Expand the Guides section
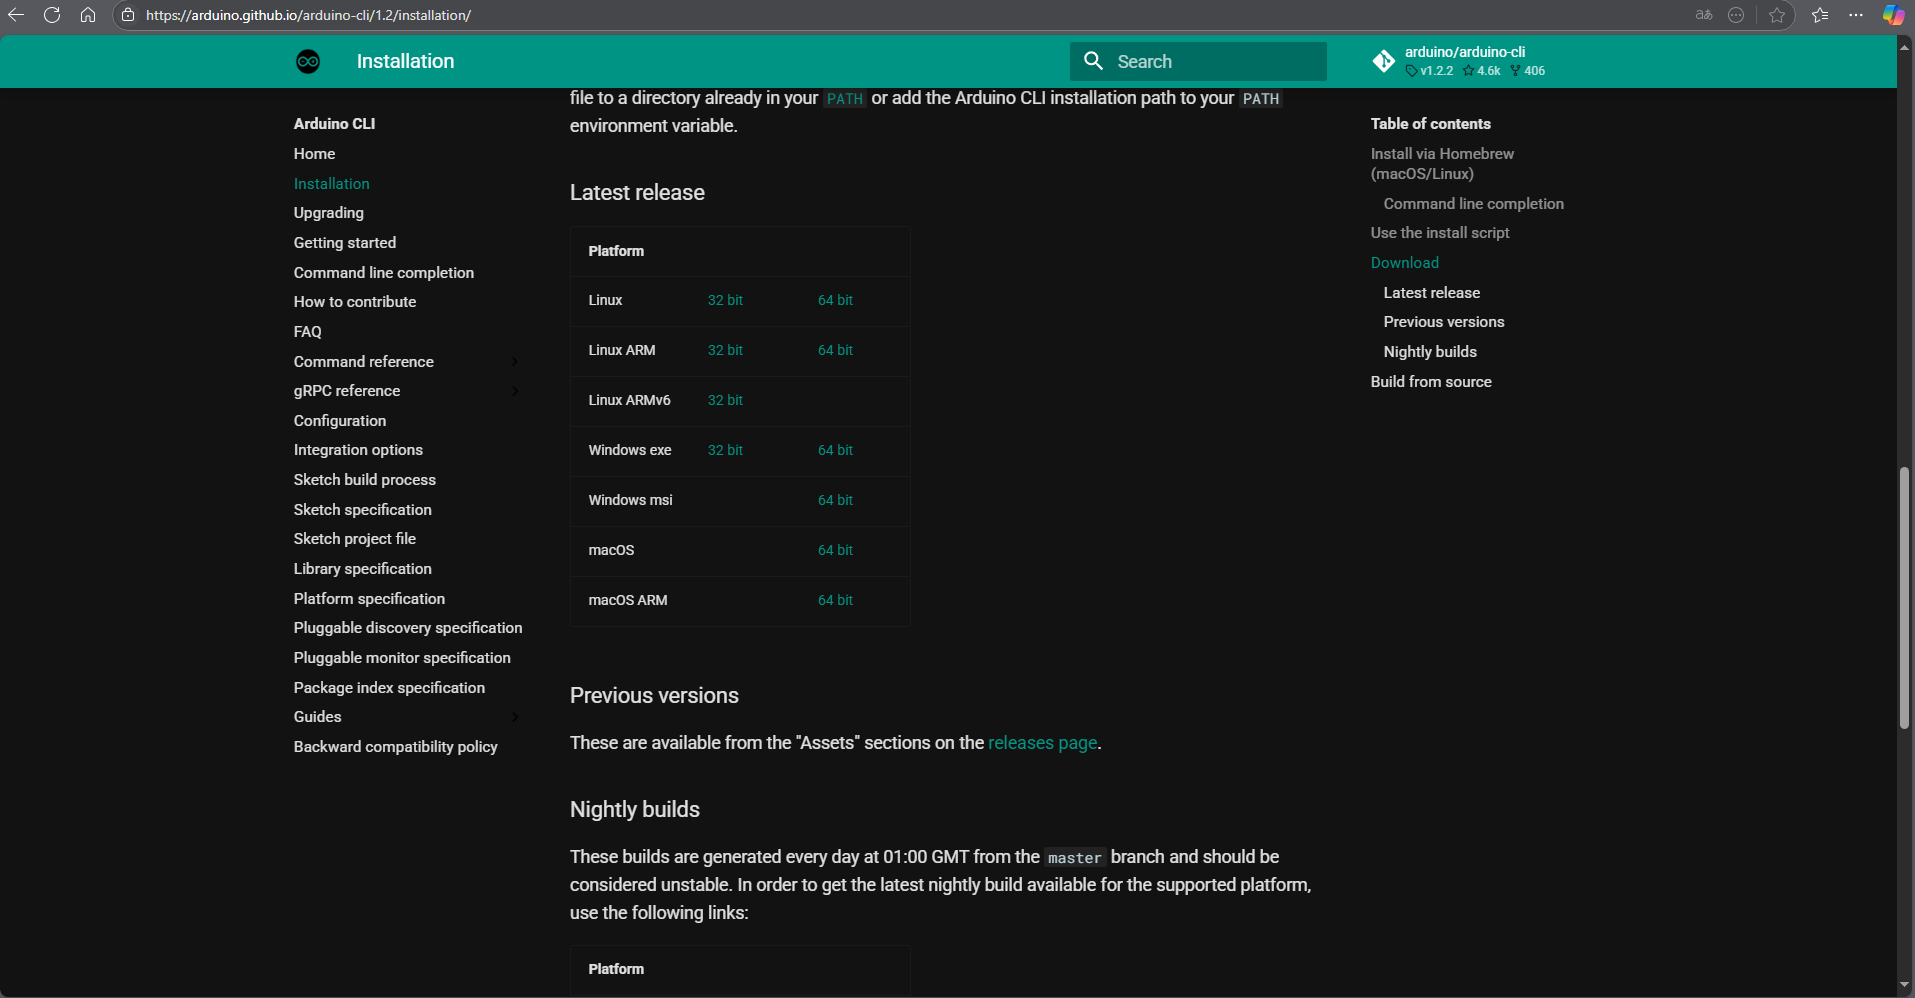 click(x=514, y=717)
